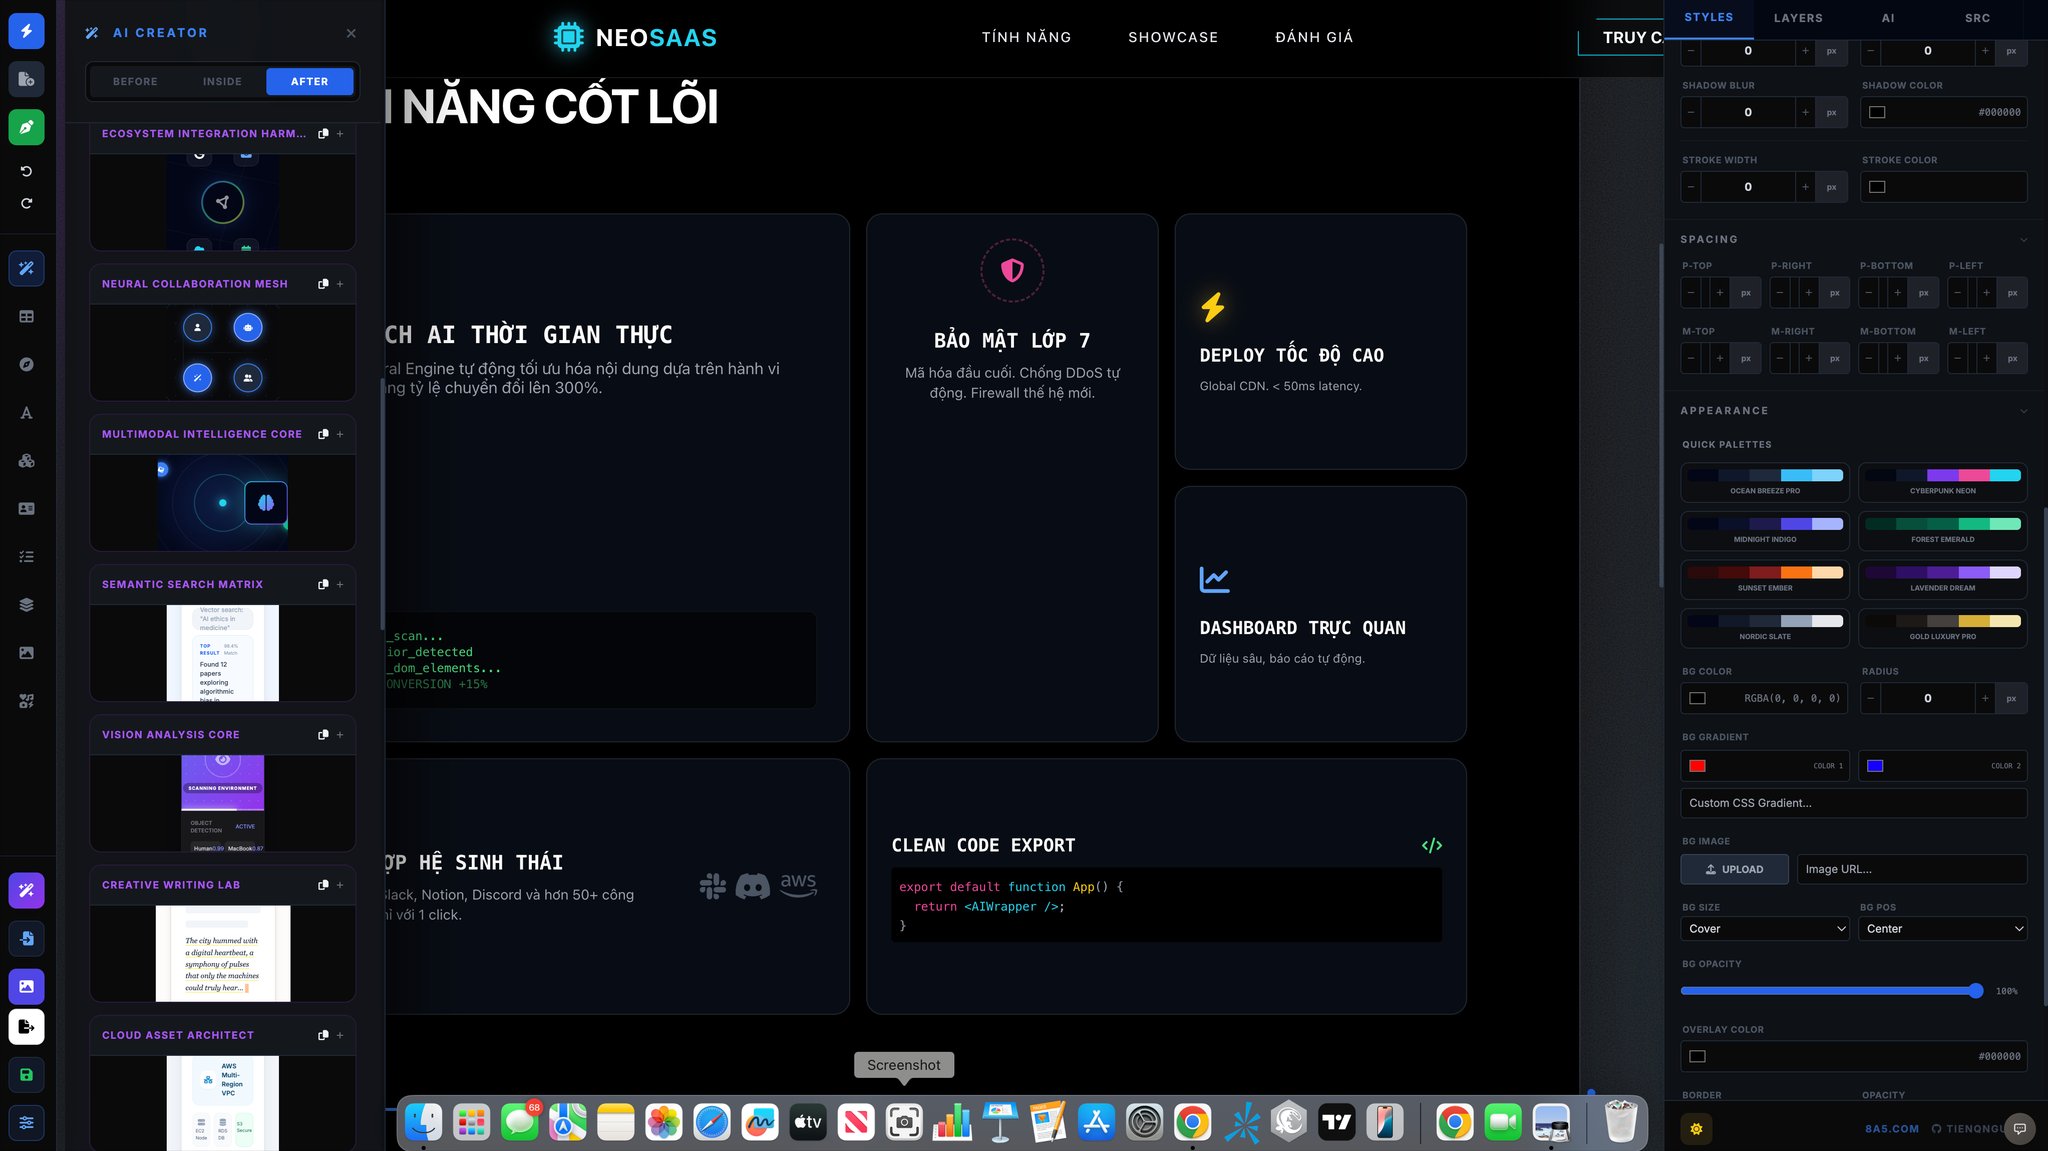Select the BEFORE position option
Viewport: 2048px width, 1151px height.
tap(135, 82)
